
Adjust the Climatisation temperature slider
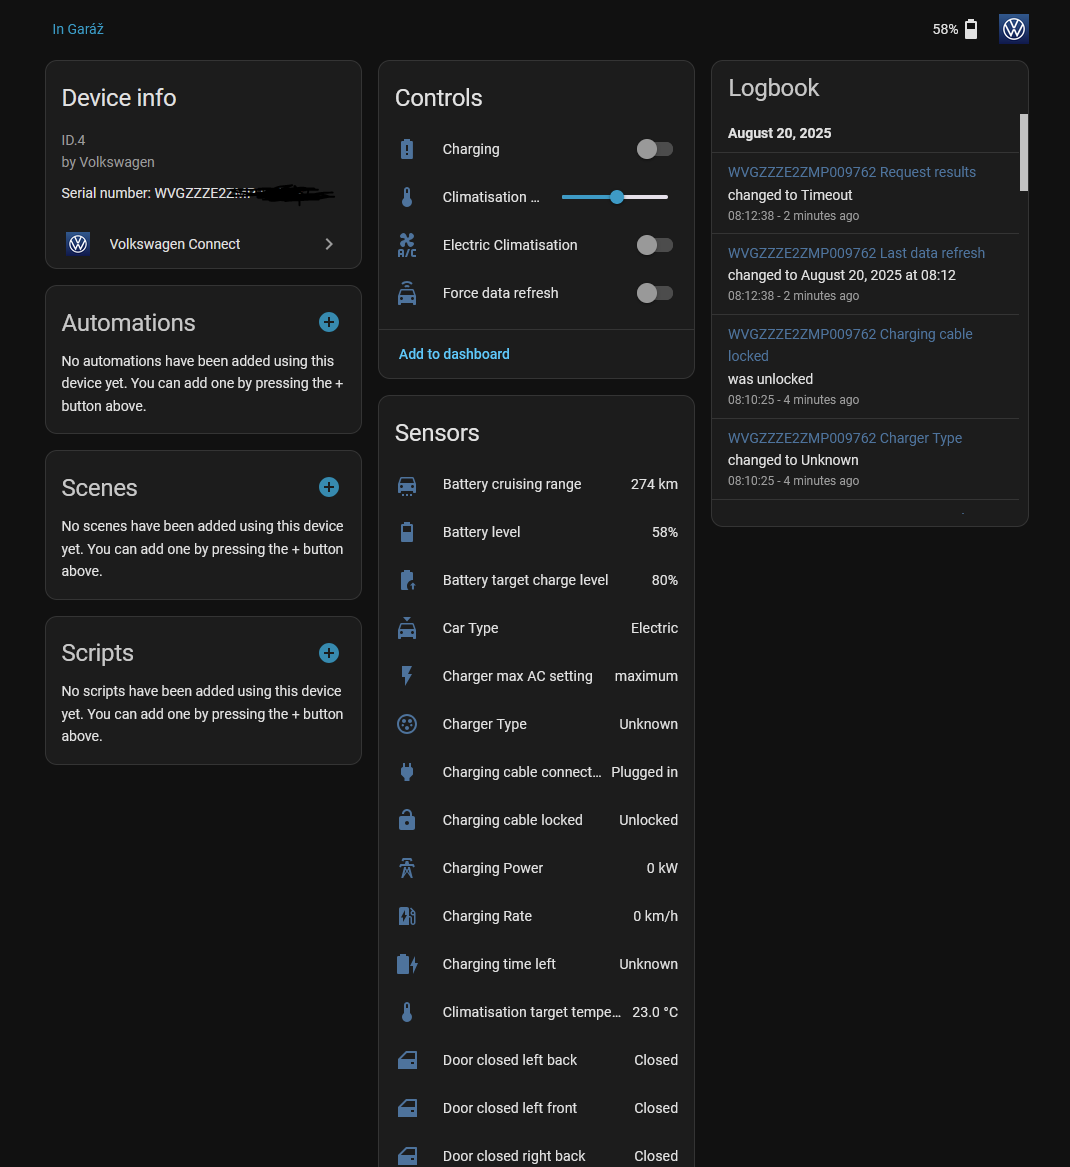[x=617, y=197]
